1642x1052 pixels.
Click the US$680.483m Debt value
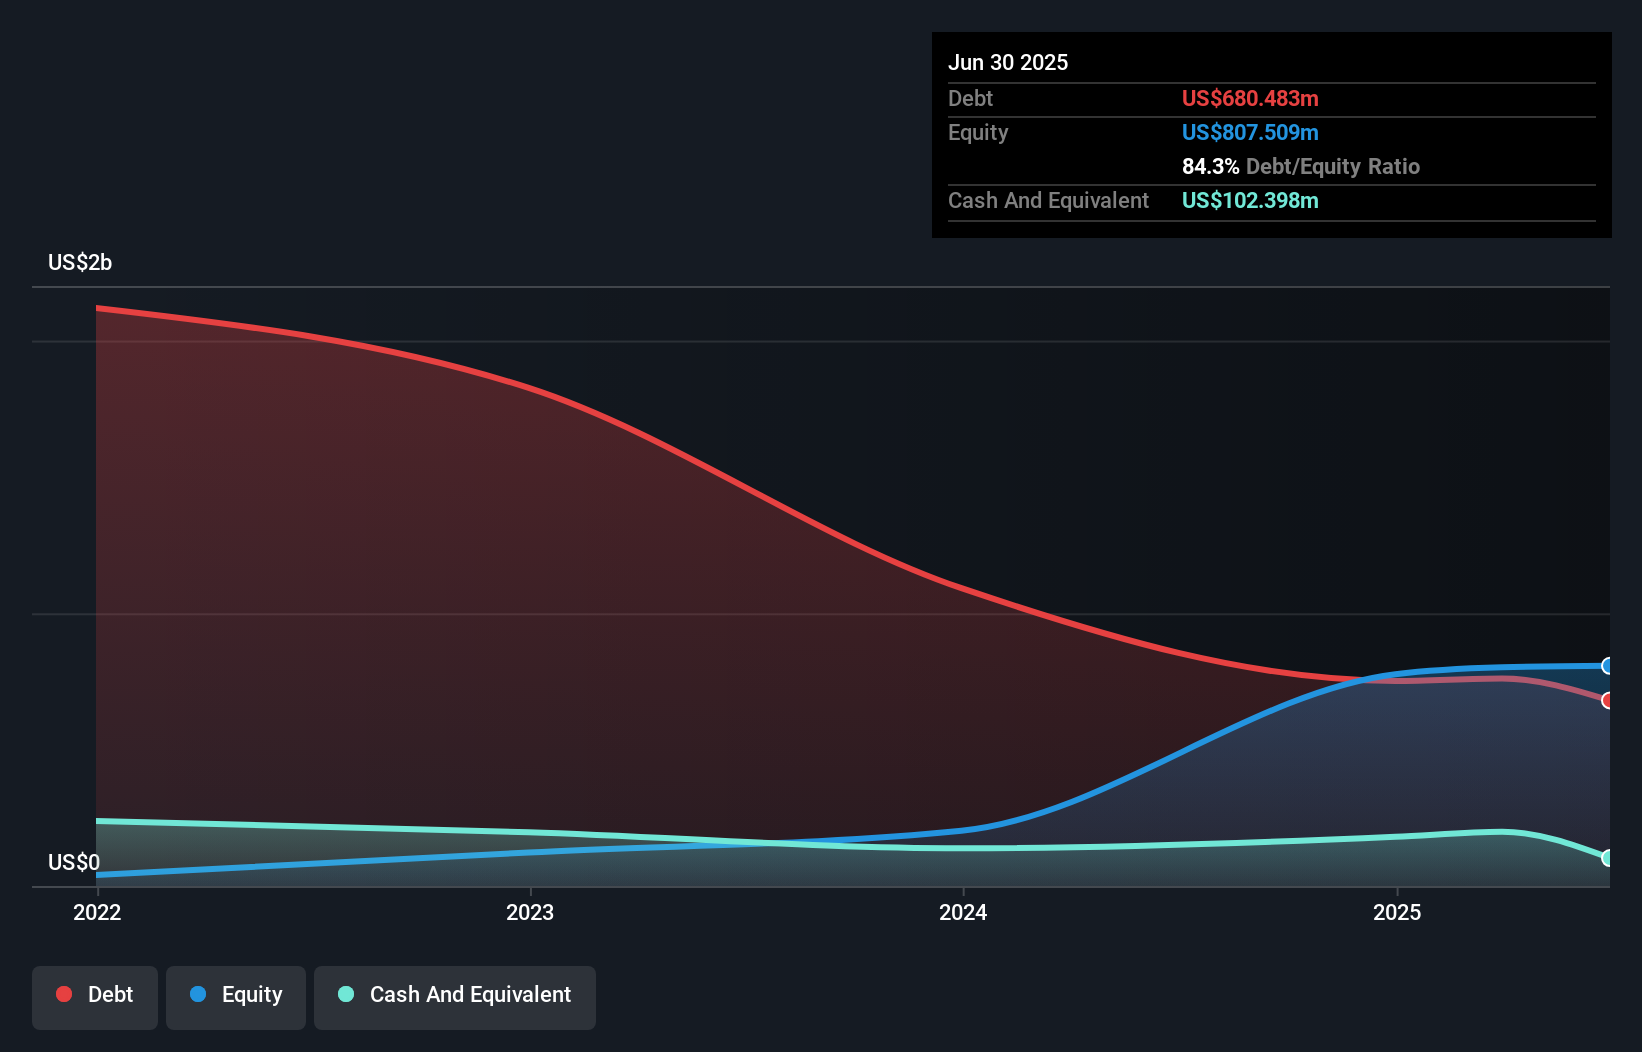click(x=1249, y=98)
